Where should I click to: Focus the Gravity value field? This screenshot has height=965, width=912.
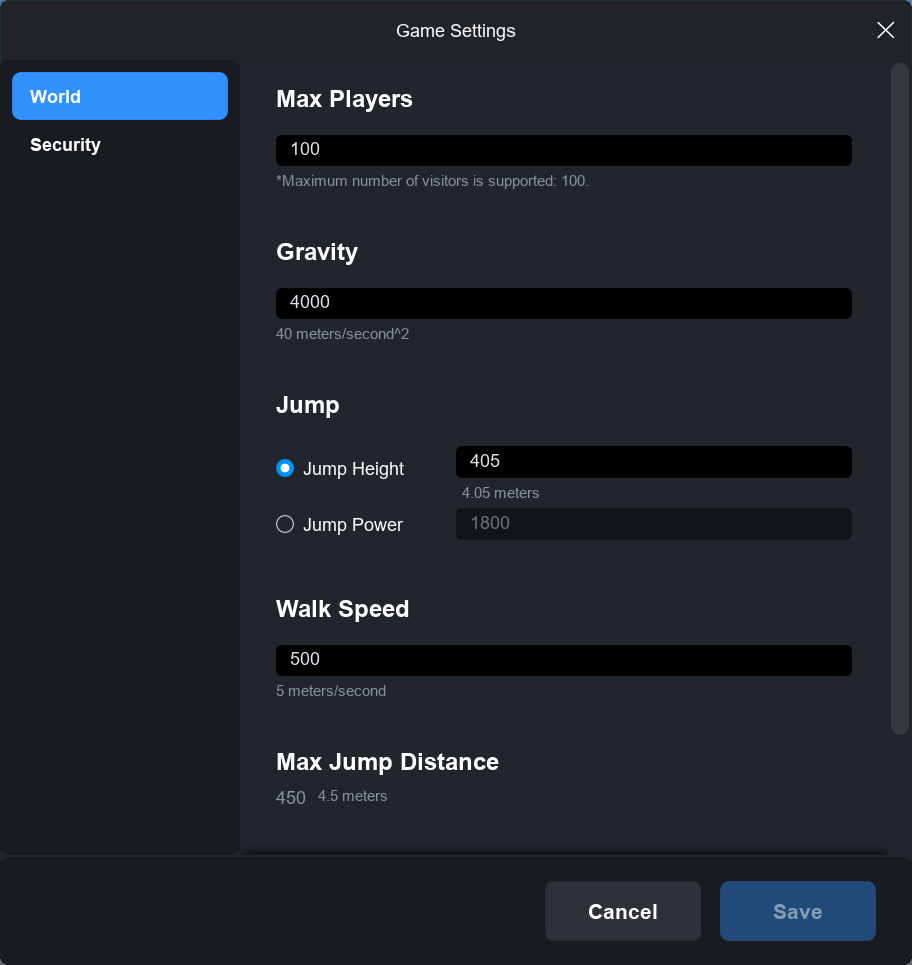point(563,303)
